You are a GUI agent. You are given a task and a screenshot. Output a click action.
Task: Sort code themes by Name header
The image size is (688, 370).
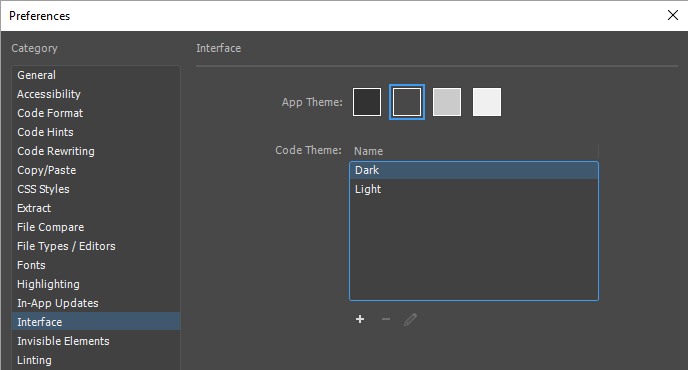474,151
